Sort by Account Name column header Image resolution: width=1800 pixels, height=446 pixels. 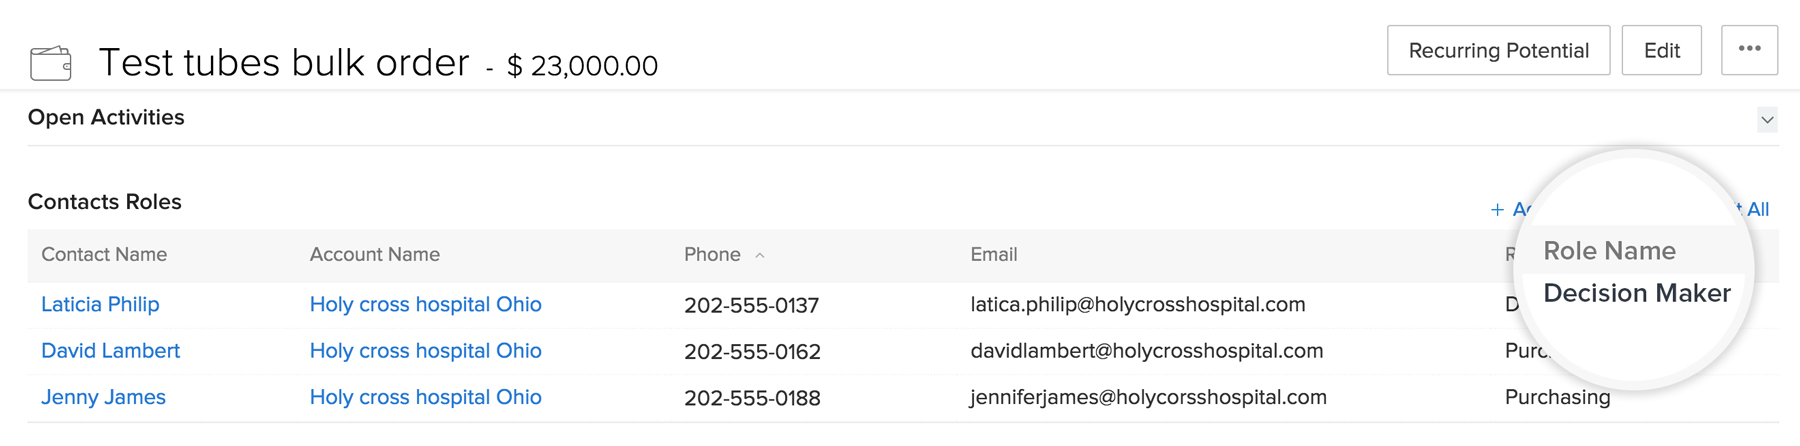374,255
